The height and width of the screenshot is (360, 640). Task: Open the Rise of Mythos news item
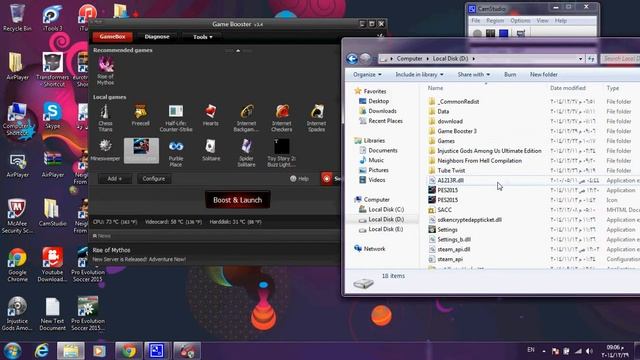[111, 250]
